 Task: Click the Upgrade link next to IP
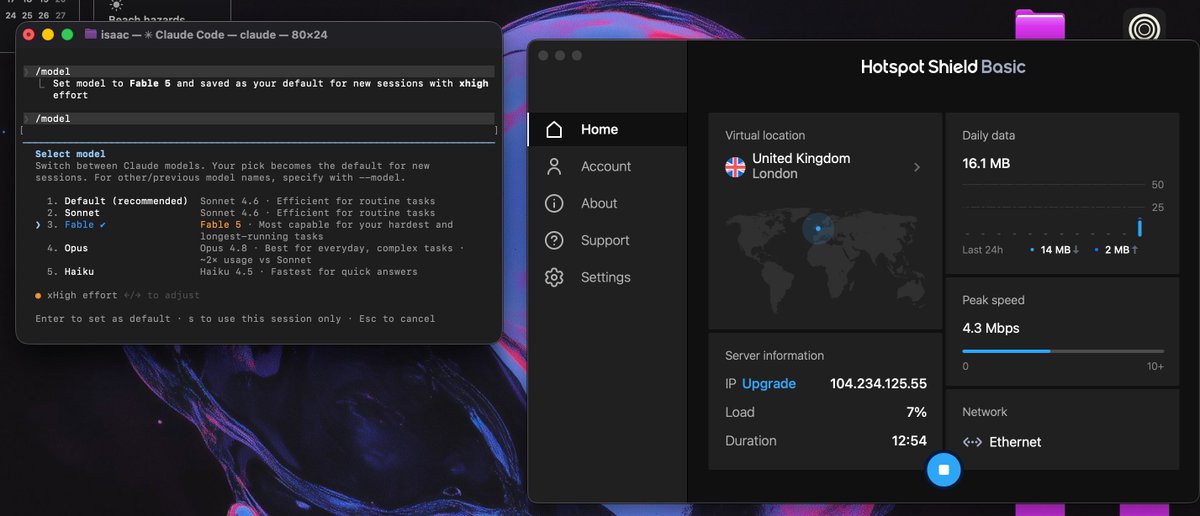pyautogui.click(x=769, y=384)
